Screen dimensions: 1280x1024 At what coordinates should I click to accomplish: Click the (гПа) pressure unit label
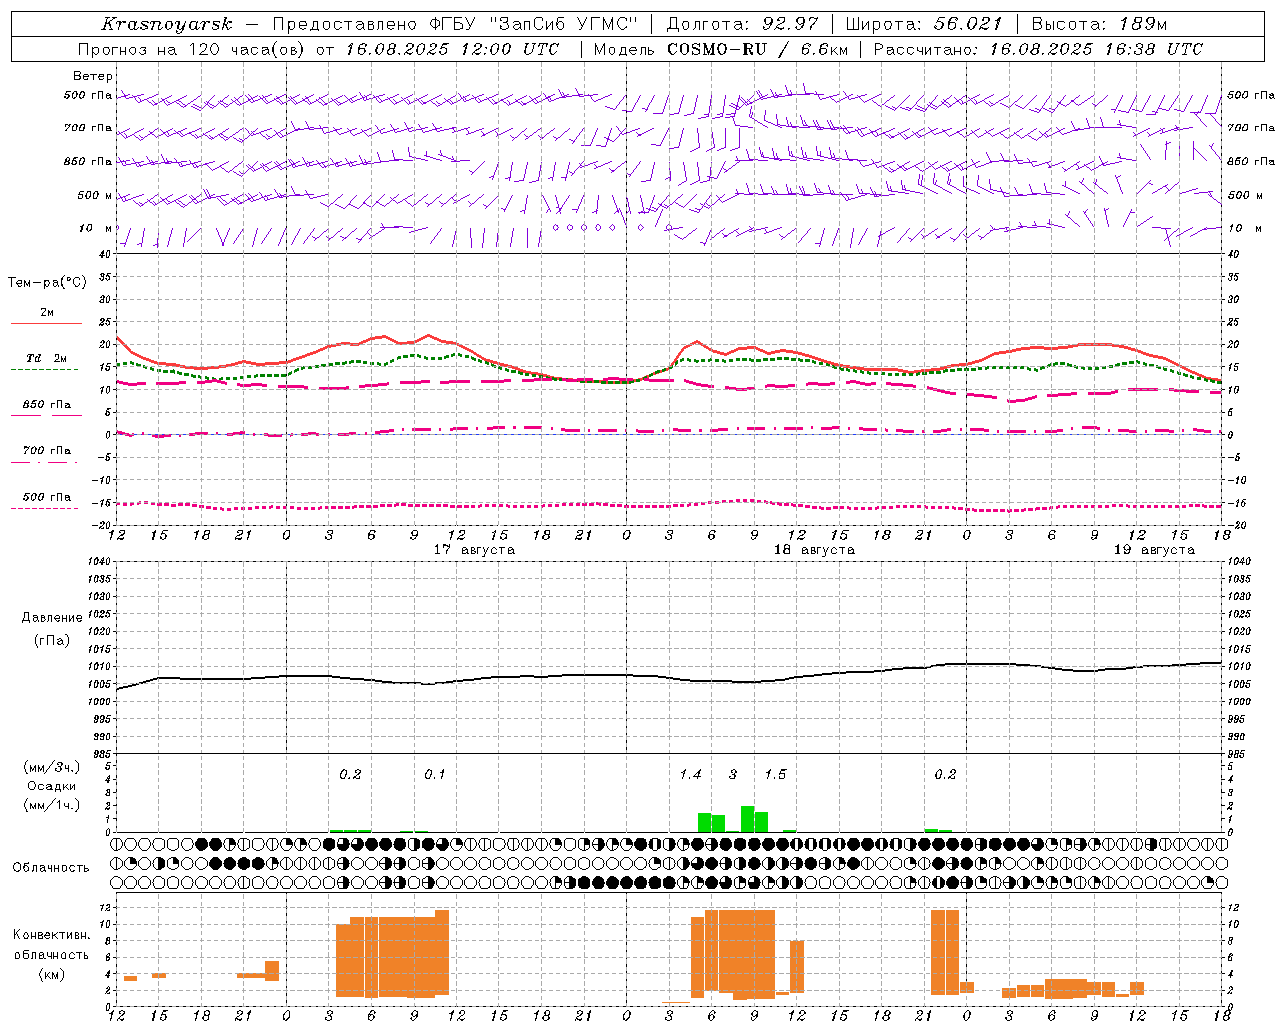click(x=52, y=641)
